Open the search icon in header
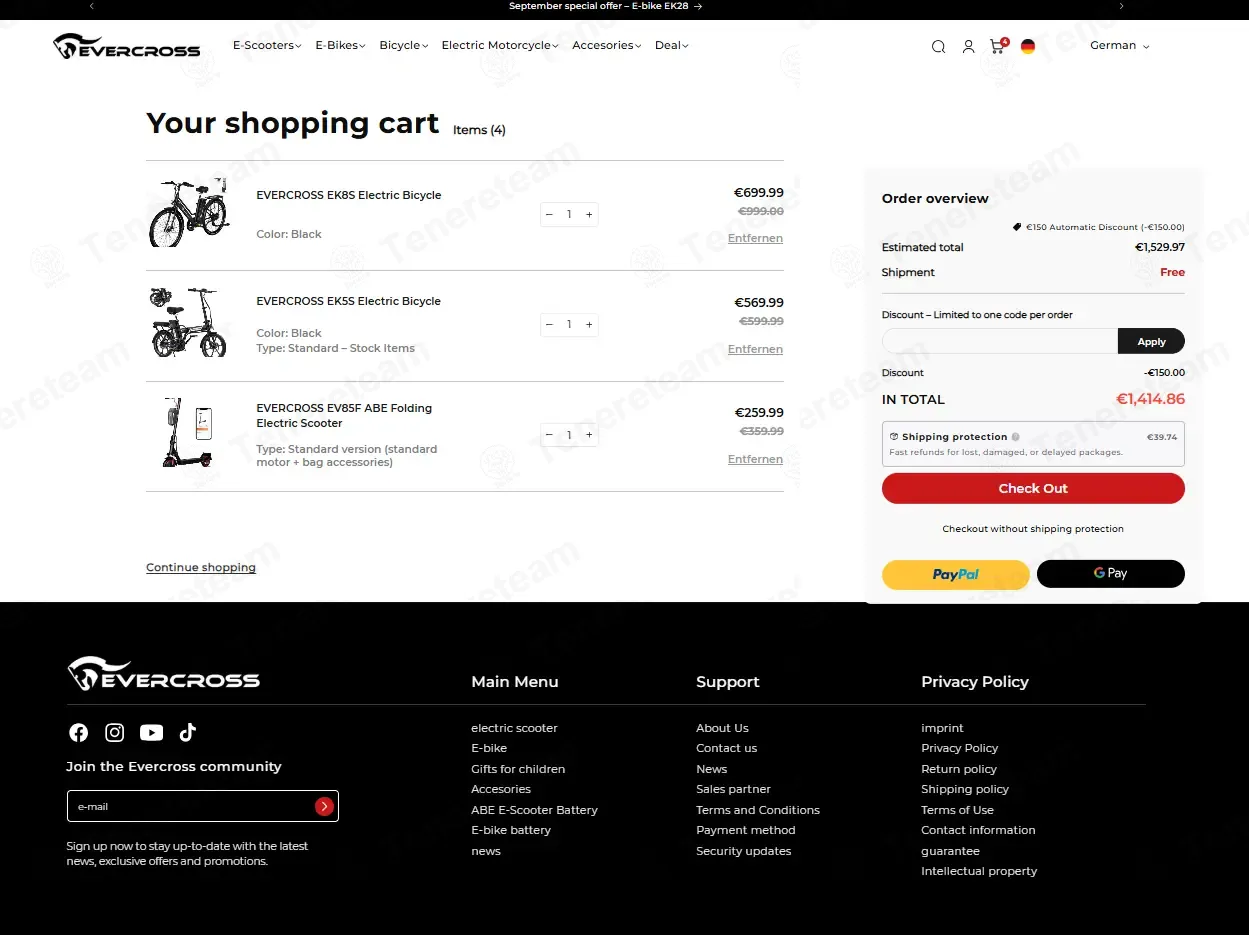 tap(938, 46)
